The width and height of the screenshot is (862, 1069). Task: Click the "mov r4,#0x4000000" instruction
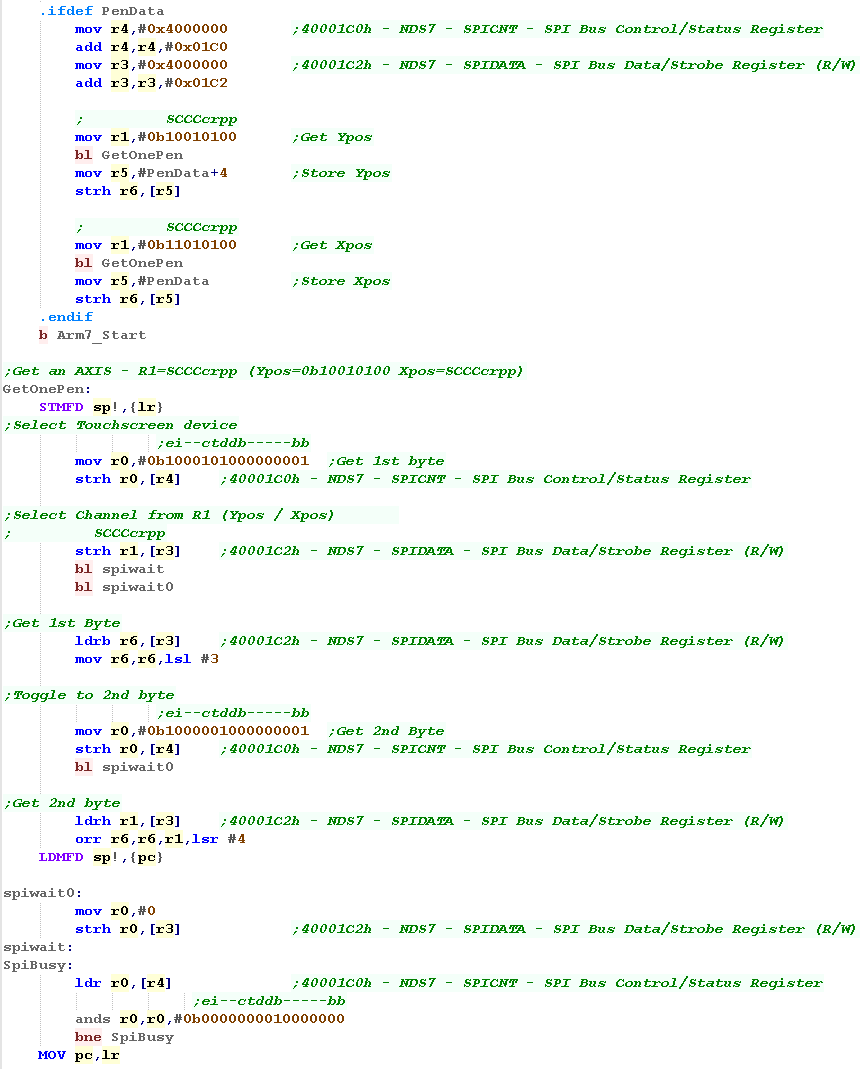[151, 29]
